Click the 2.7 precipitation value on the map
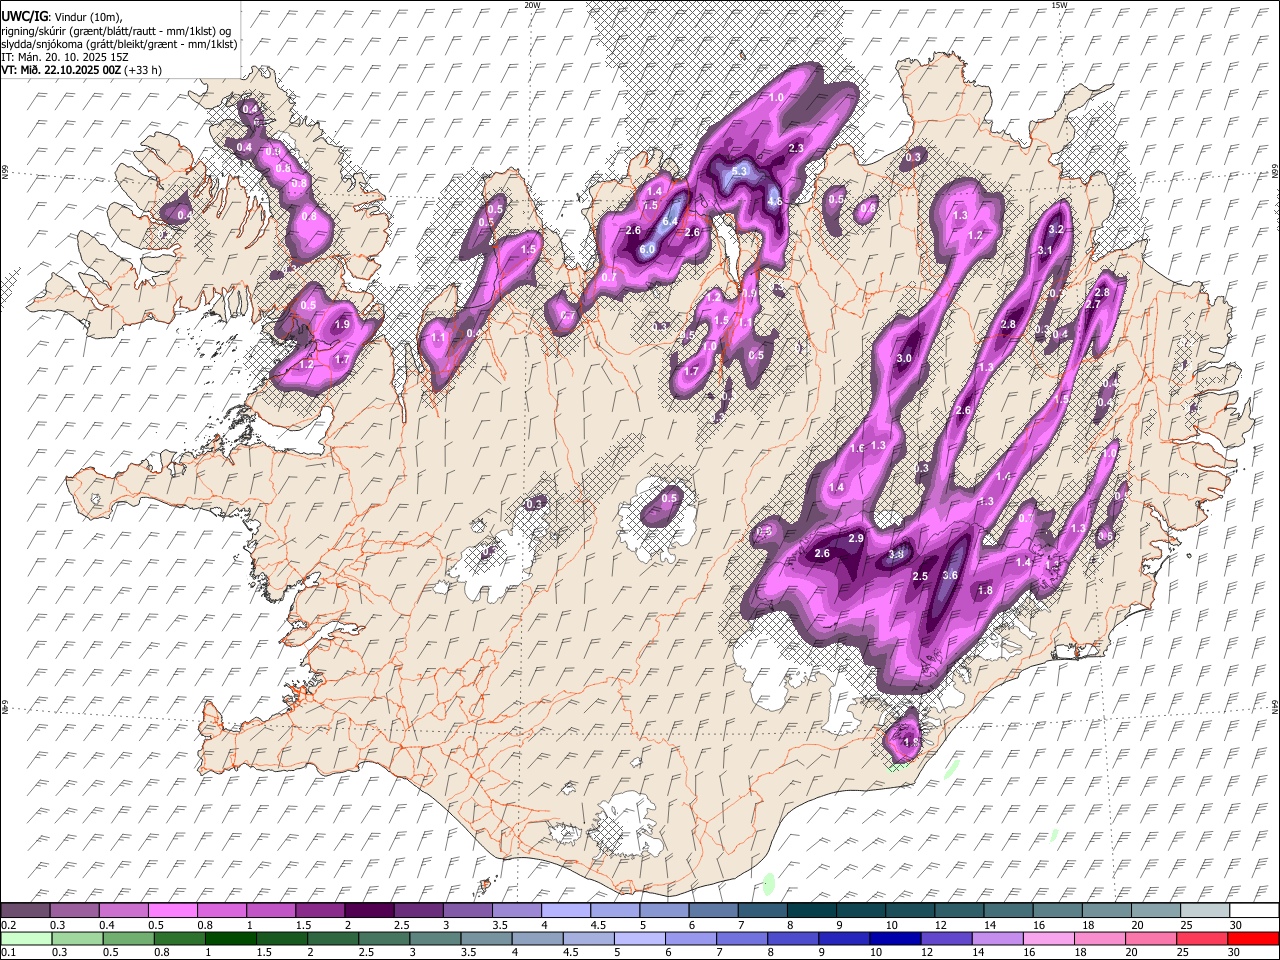The height and width of the screenshot is (960, 1280). click(x=1092, y=305)
